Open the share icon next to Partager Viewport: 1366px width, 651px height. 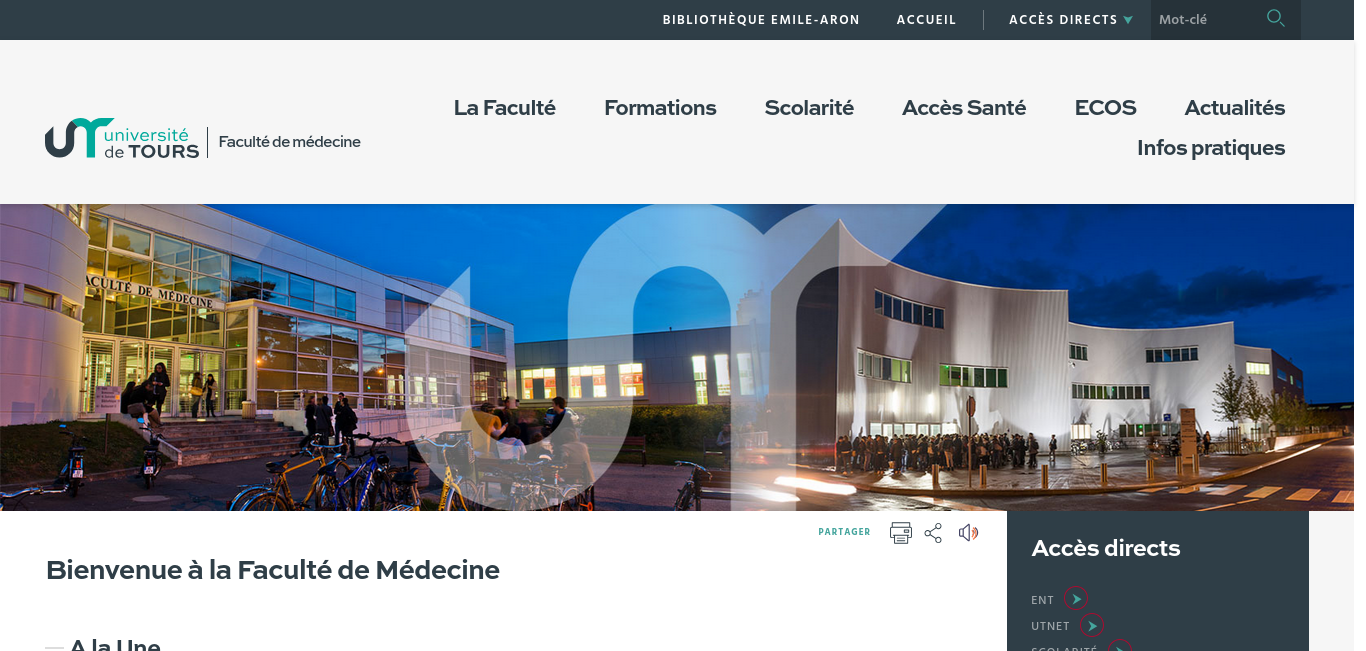point(933,533)
